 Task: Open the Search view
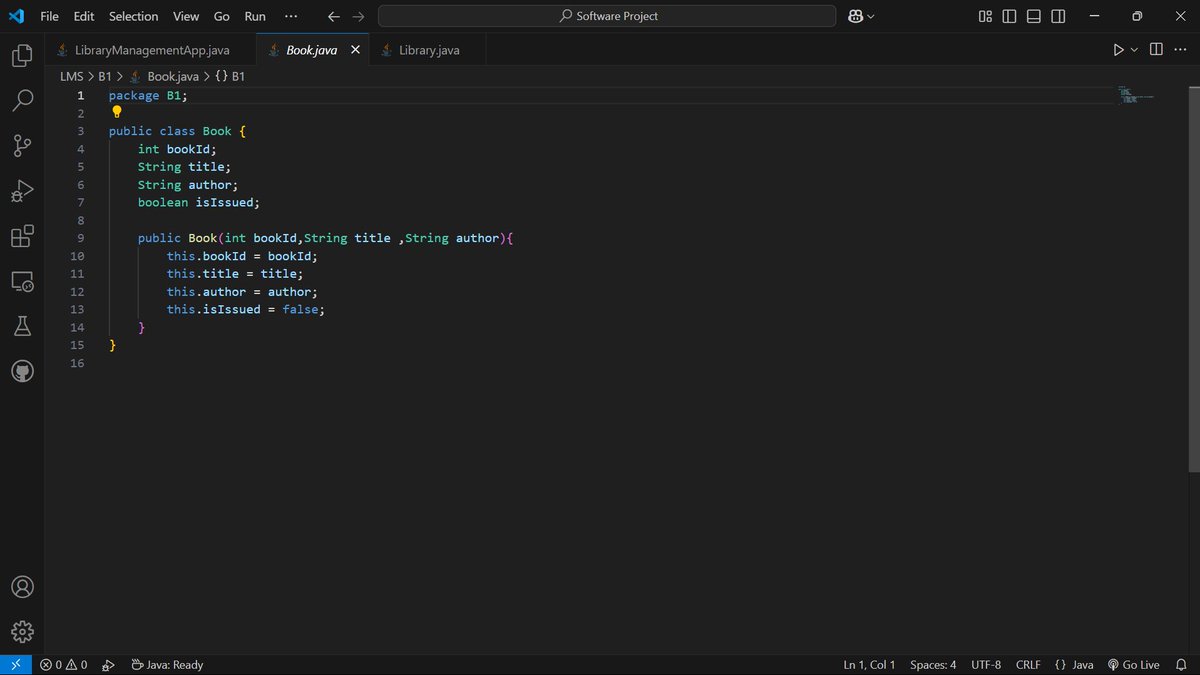pos(22,100)
